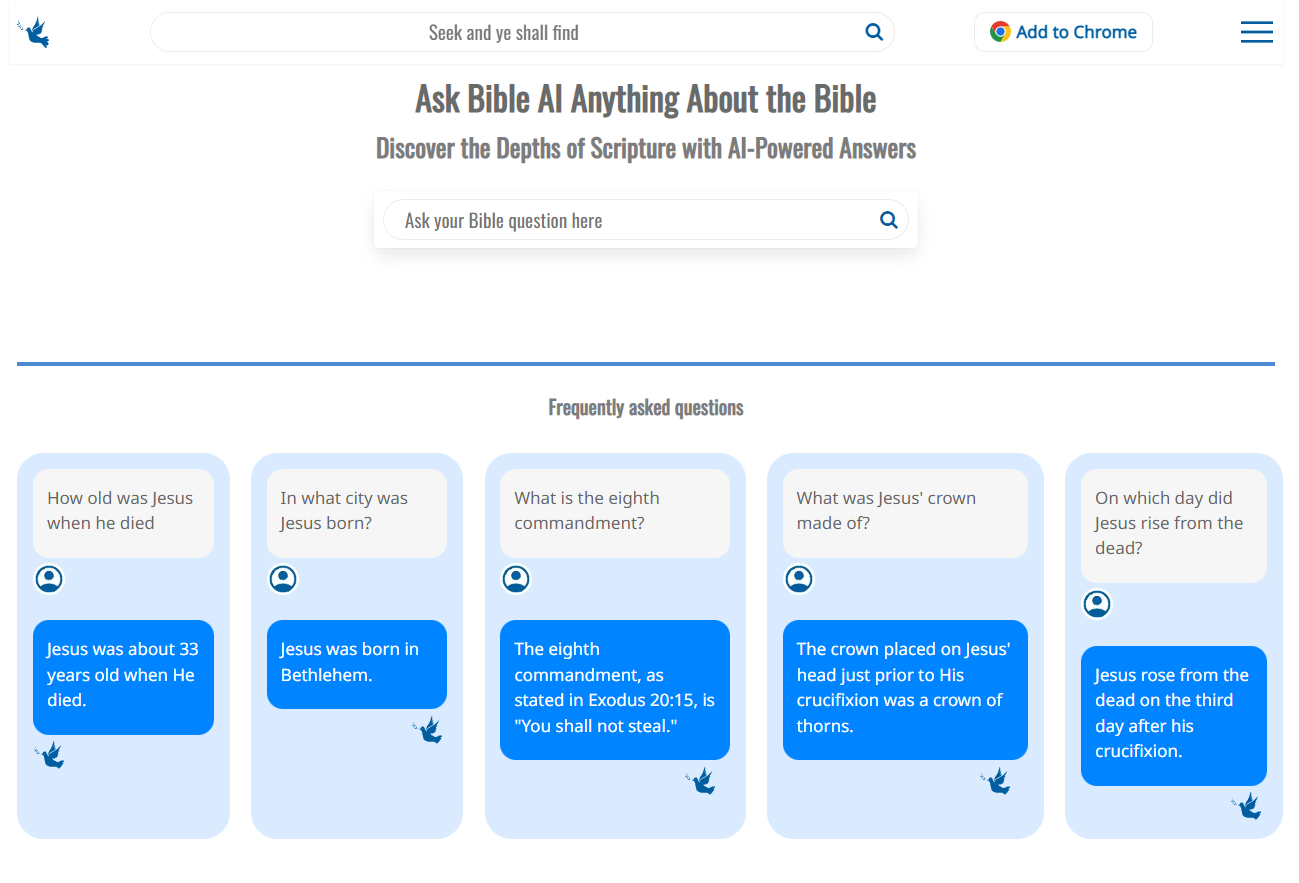The width and height of the screenshot is (1299, 883).
Task: Select the FAQ question 'How old was Jesus when he died'
Action: point(123,510)
